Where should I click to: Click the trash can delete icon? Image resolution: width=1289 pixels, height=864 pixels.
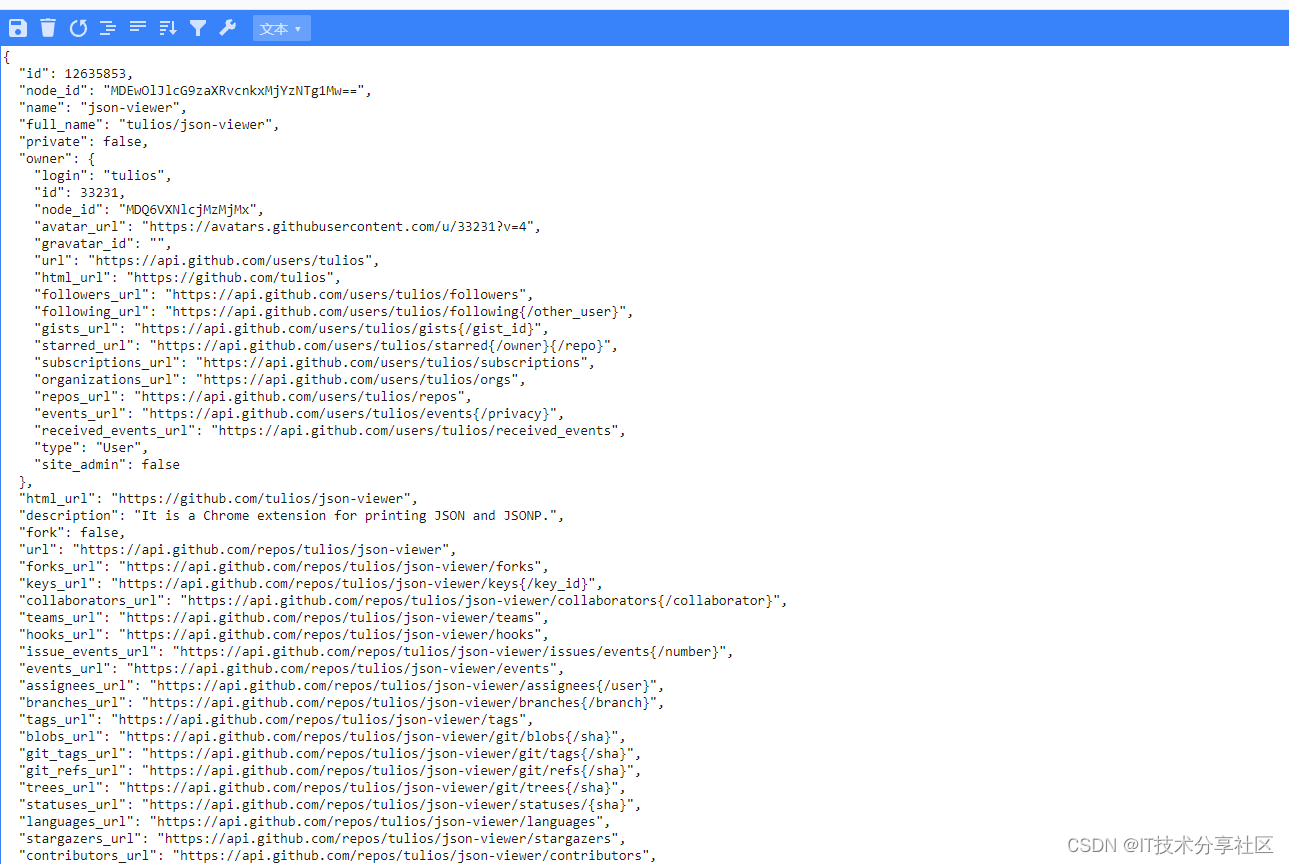point(48,28)
